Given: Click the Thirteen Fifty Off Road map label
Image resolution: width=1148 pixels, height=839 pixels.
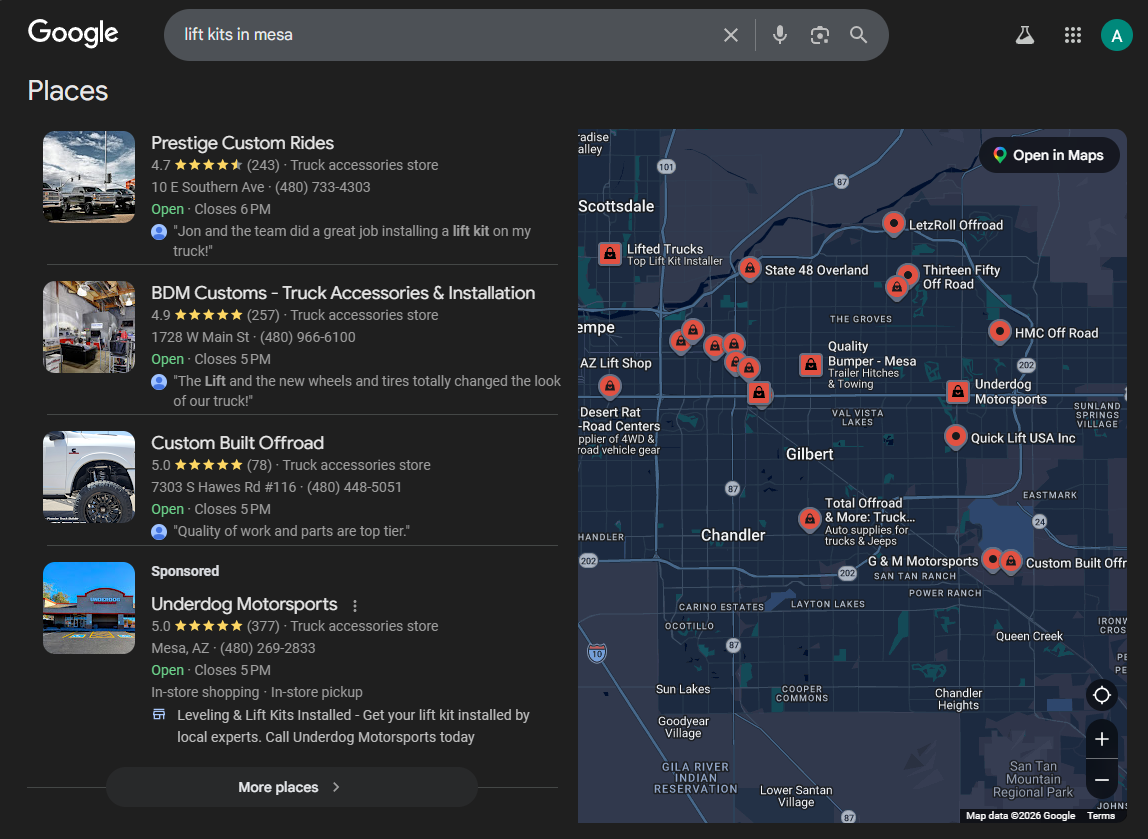Looking at the screenshot, I should pos(961,277).
